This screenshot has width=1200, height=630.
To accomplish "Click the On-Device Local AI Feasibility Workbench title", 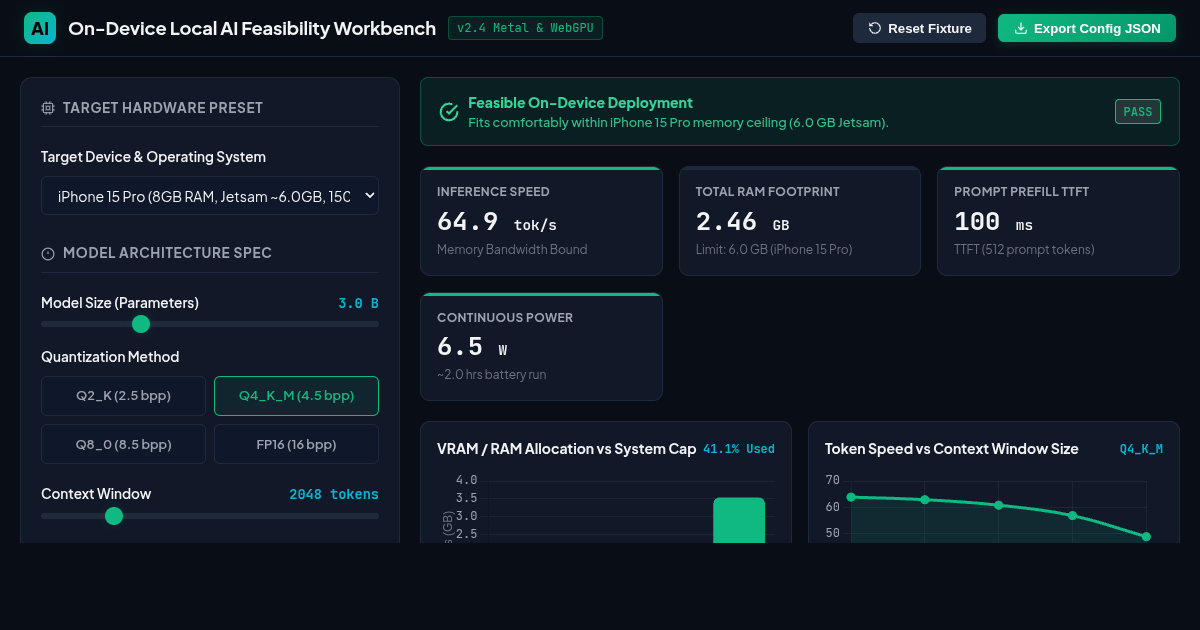I will (252, 28).
